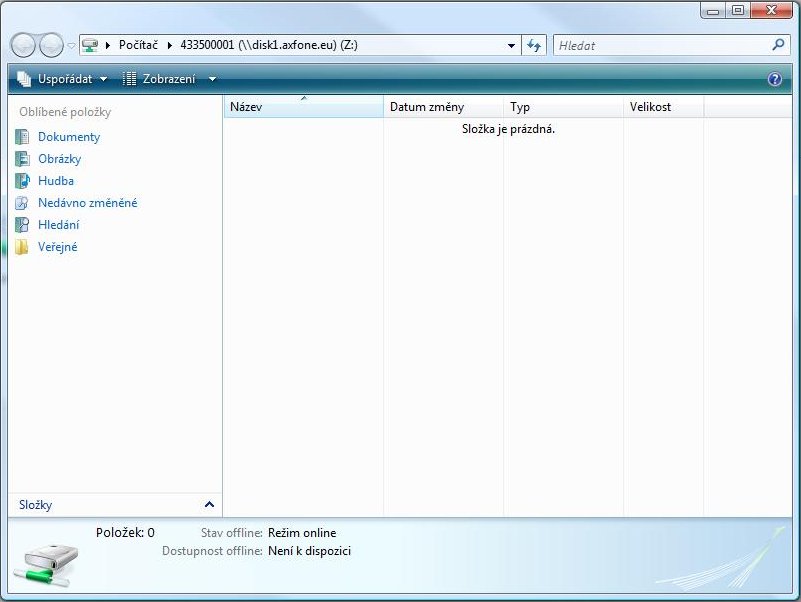The height and width of the screenshot is (602, 801).
Task: Open the Uspořádat menu
Action: pos(62,79)
